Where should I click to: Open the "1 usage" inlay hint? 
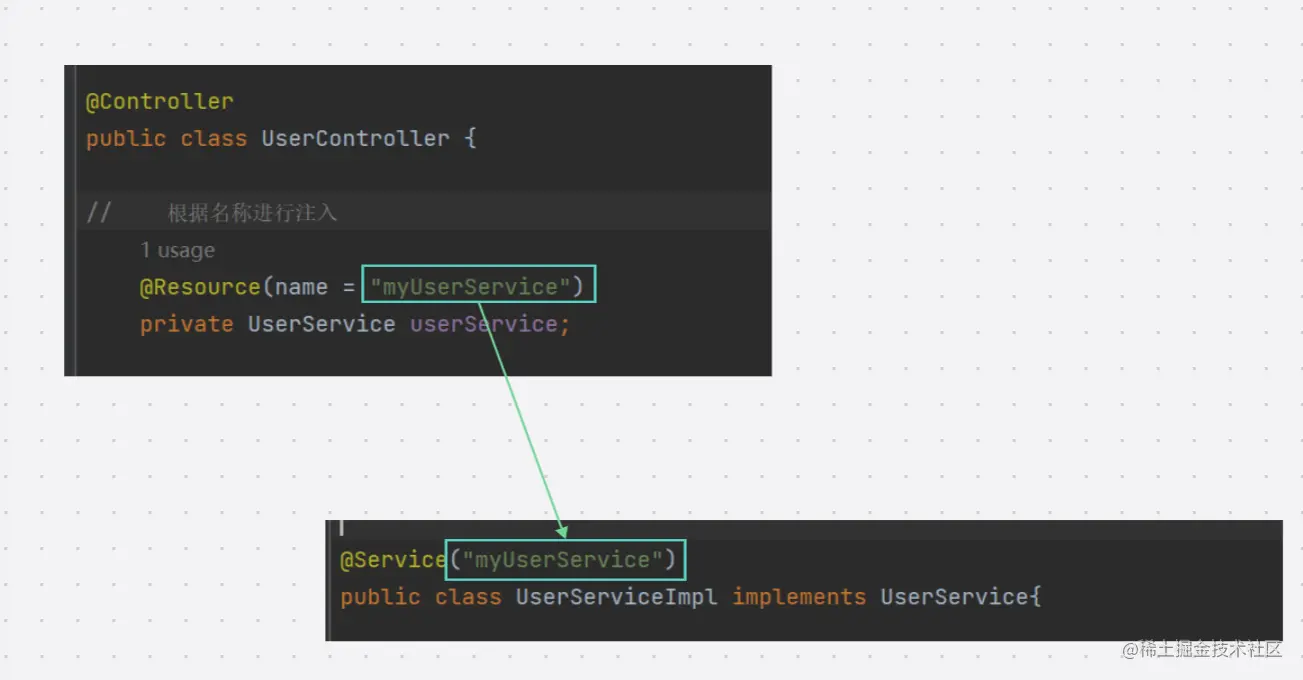(177, 250)
